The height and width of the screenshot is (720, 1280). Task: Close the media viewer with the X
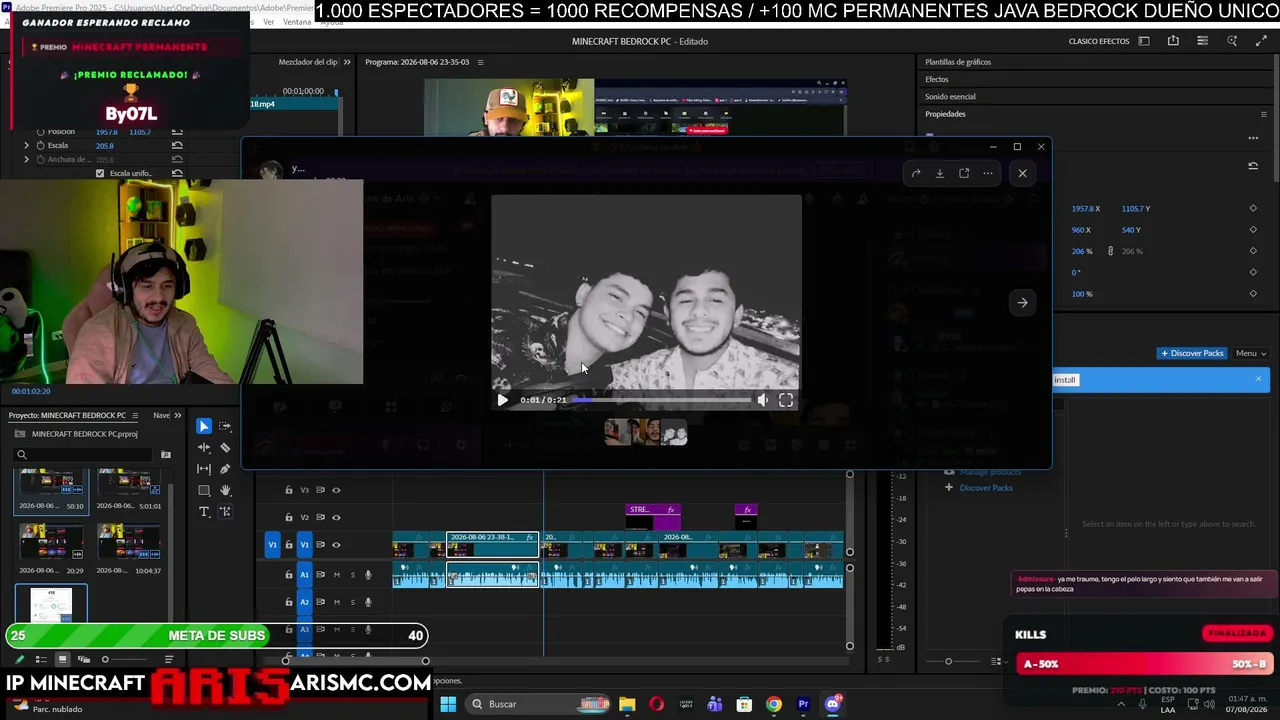coord(1022,173)
